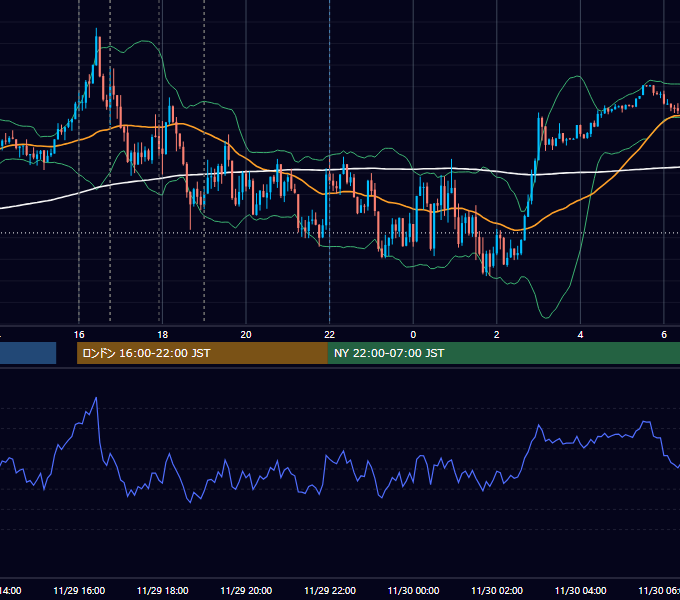Click the hour label 6 on time axis

coord(664,335)
